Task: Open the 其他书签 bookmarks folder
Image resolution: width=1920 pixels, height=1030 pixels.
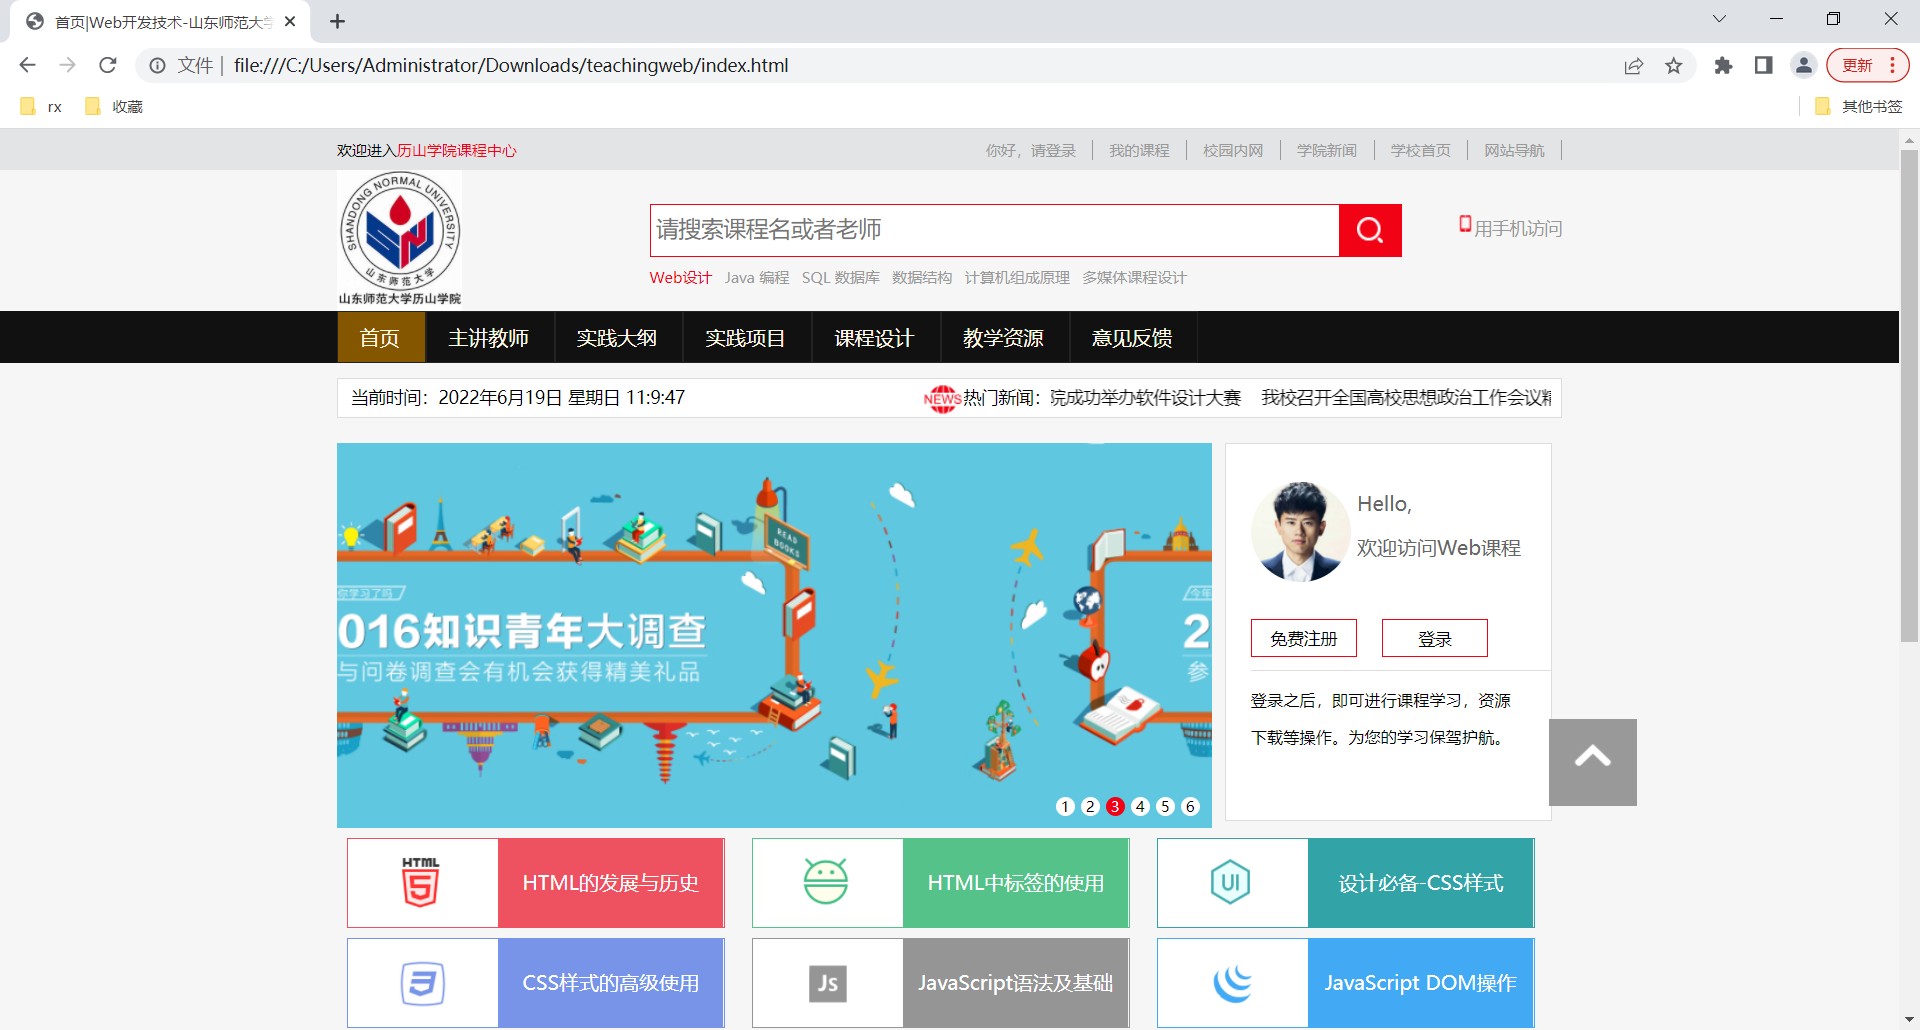Action: tap(1858, 107)
